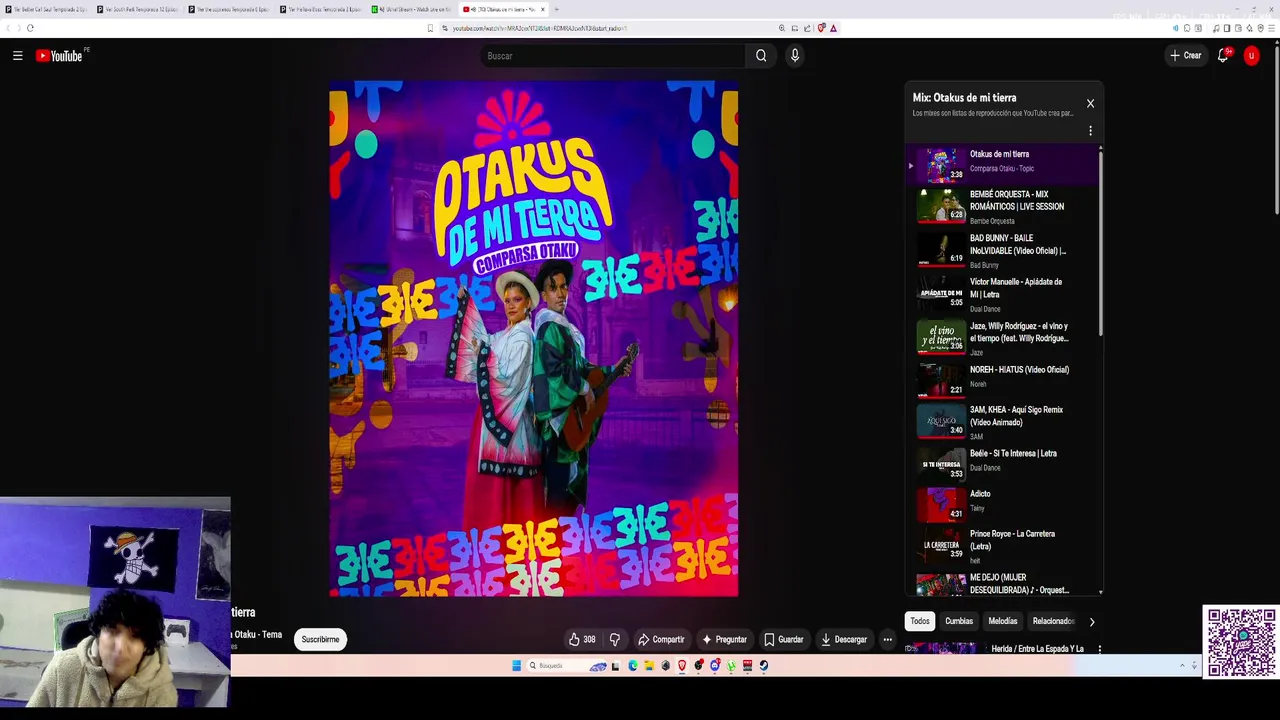Click the Buscar search field
Screen dimensions: 1280x720
pyautogui.click(x=612, y=56)
